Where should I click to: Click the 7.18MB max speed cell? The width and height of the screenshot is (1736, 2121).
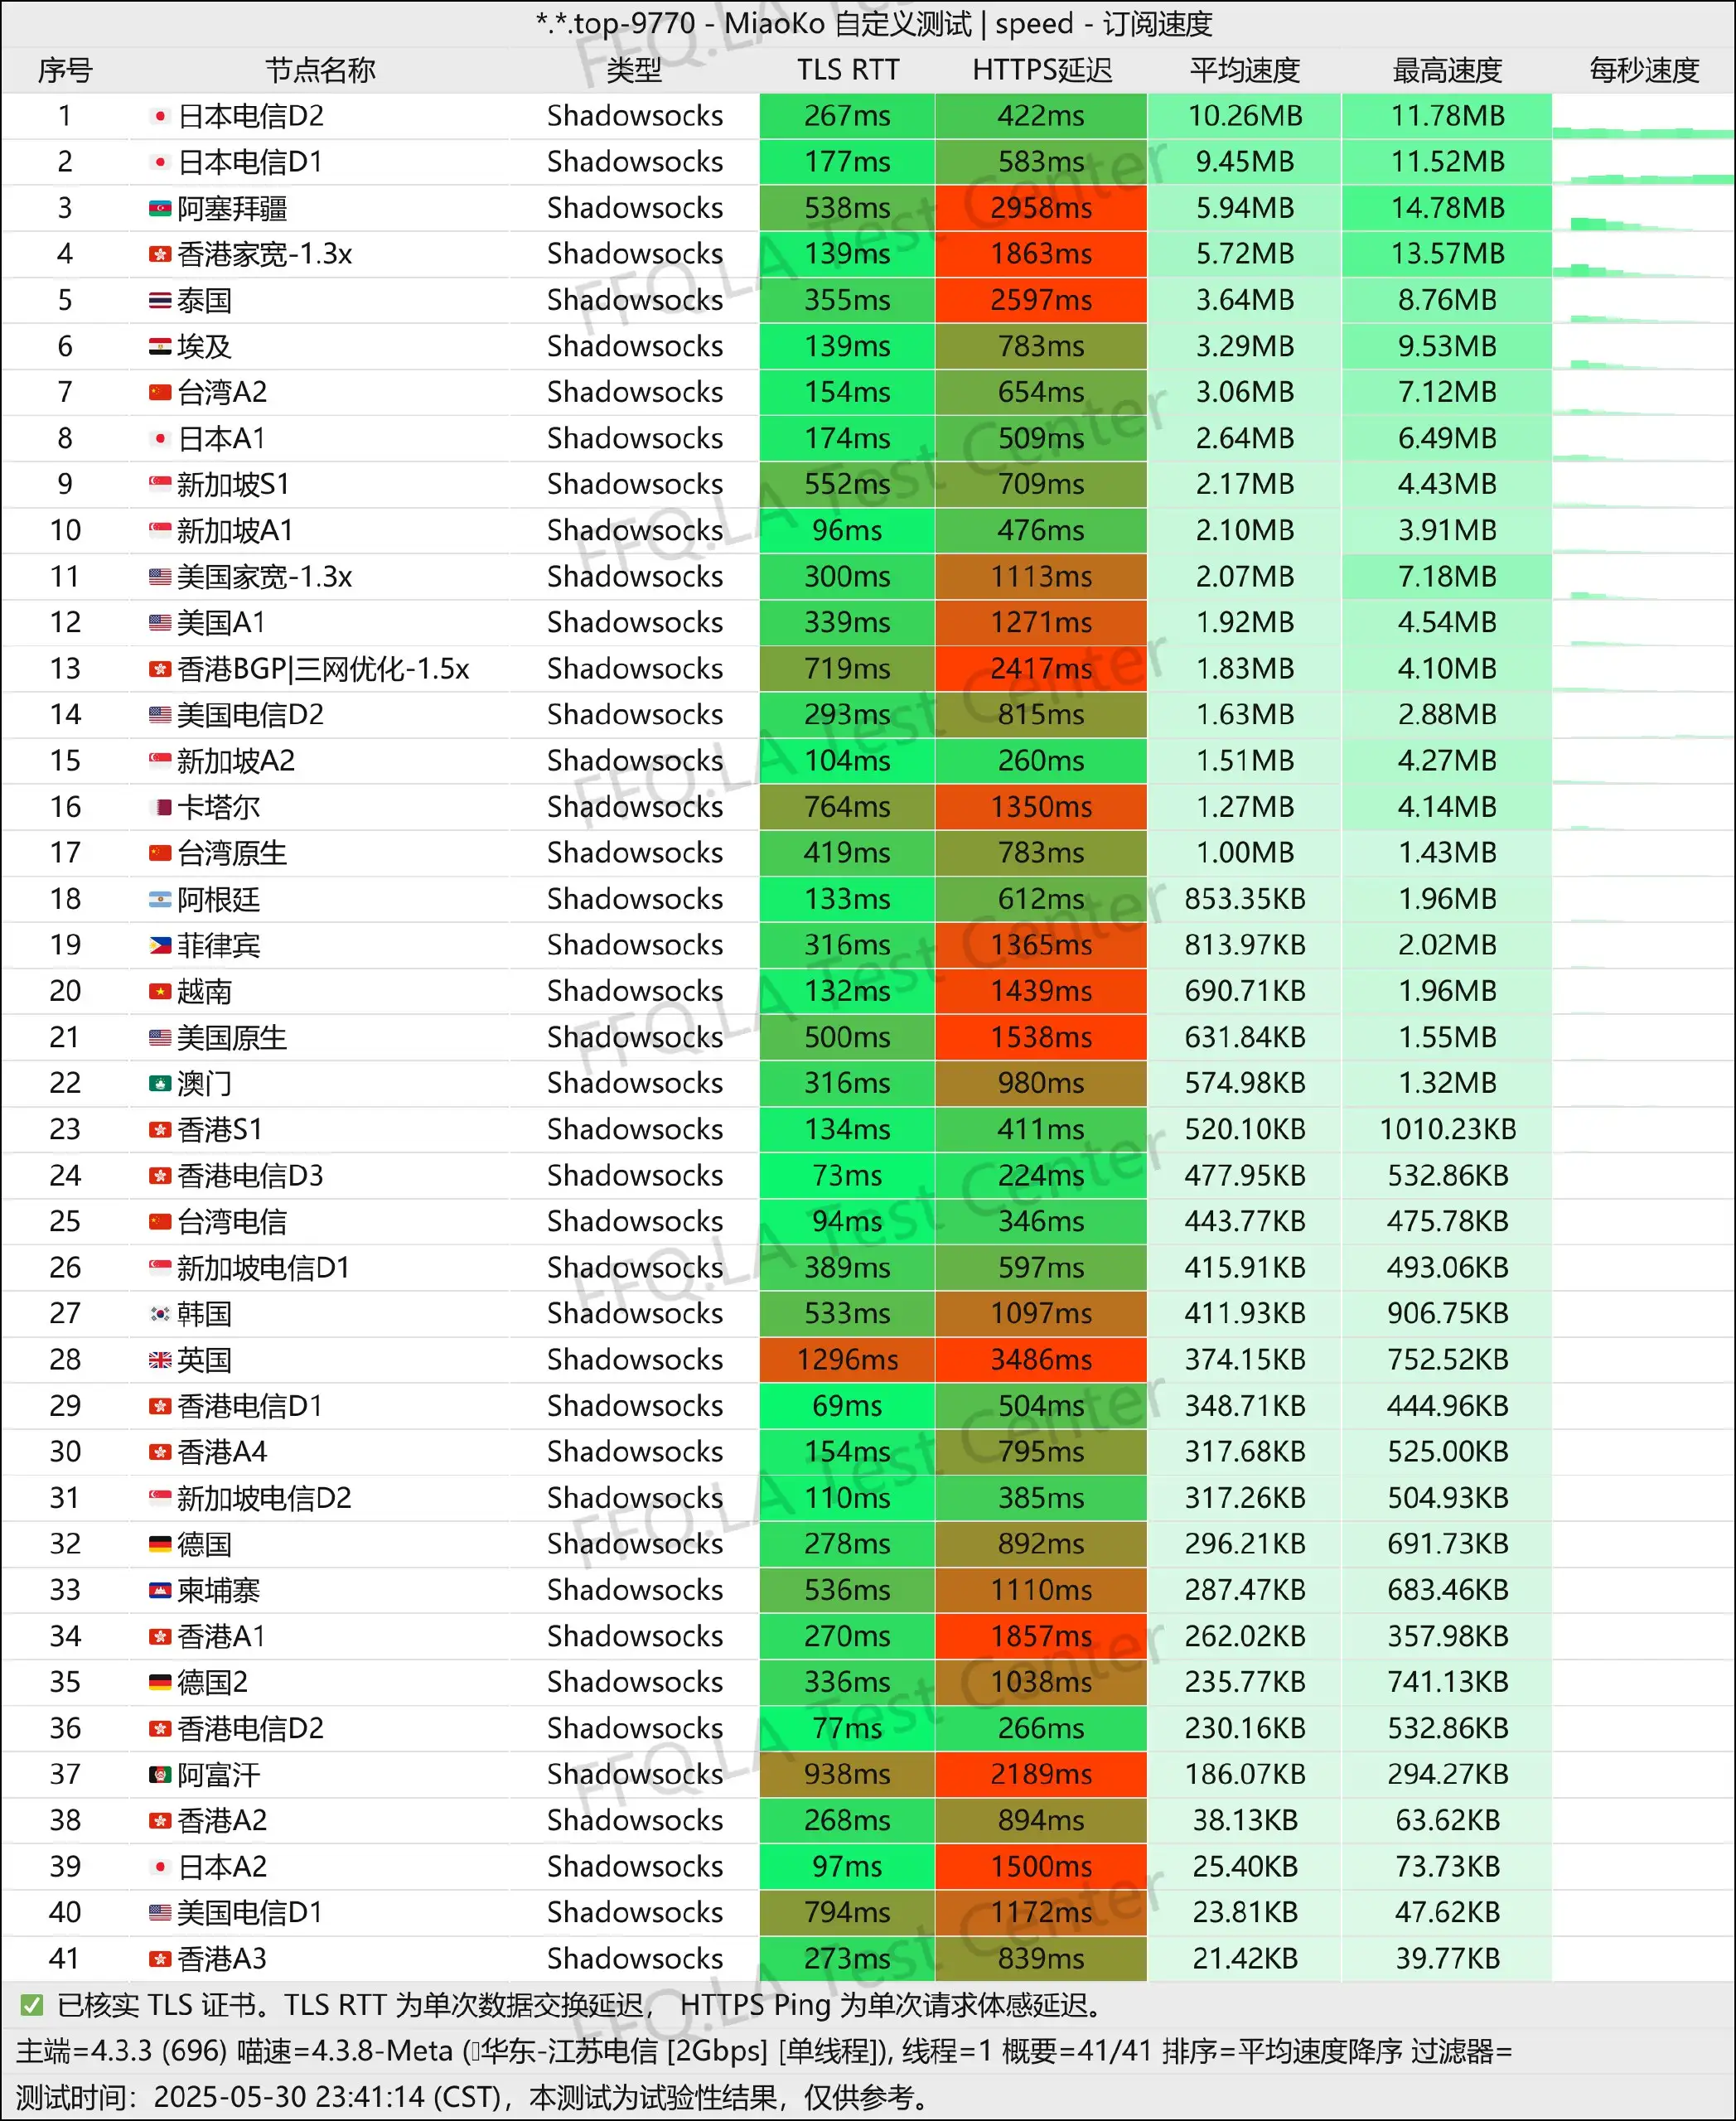click(1448, 576)
